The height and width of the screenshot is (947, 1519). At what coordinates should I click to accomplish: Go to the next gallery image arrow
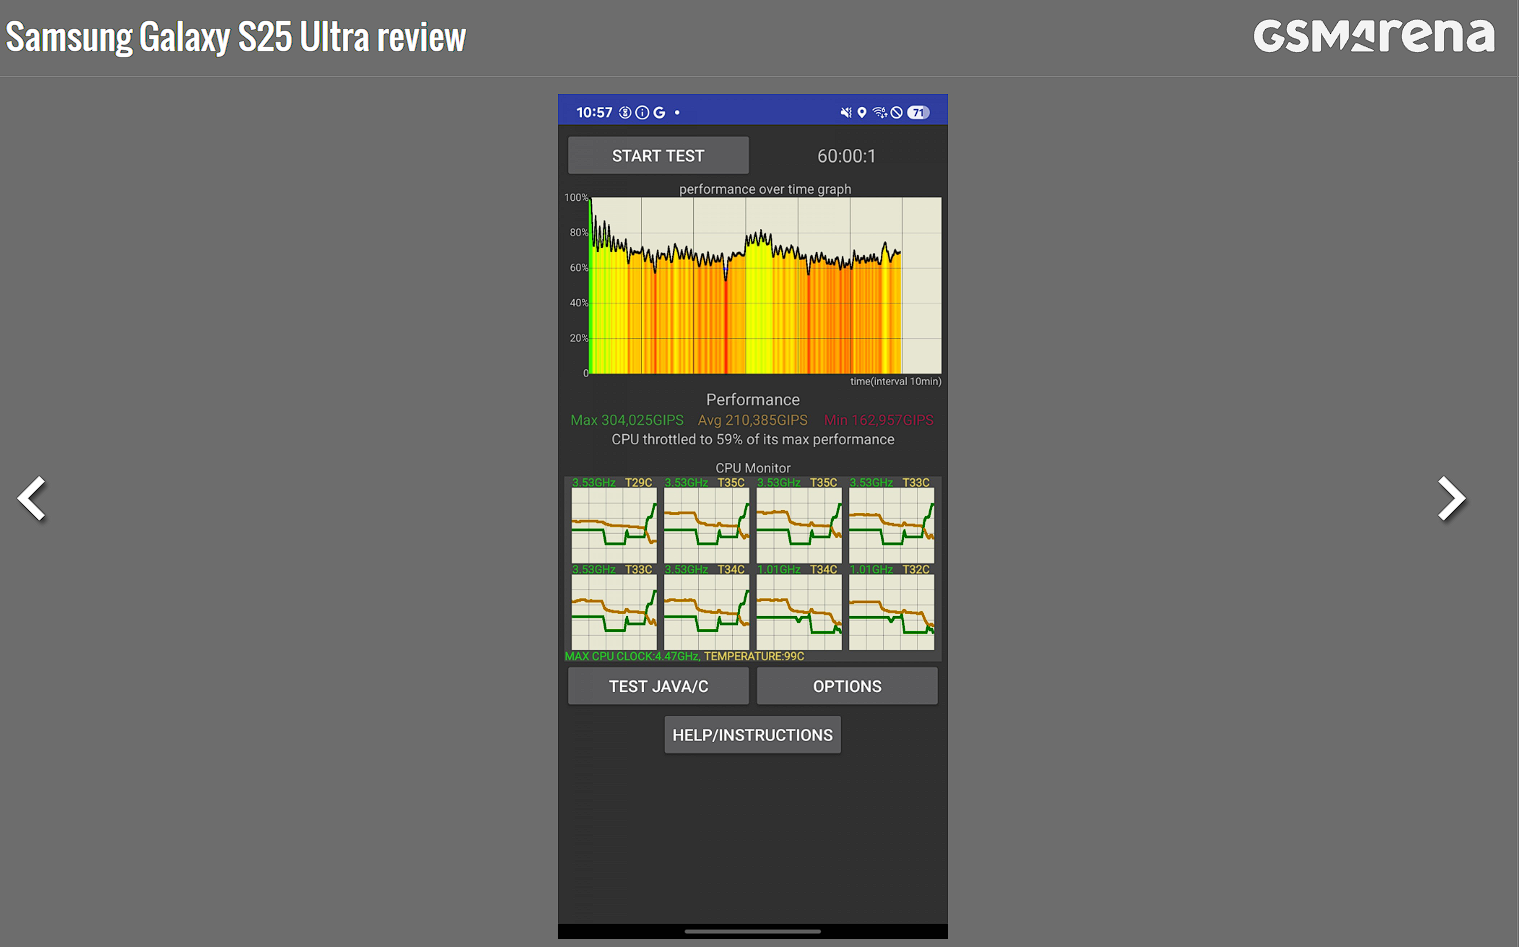[x=1451, y=498]
